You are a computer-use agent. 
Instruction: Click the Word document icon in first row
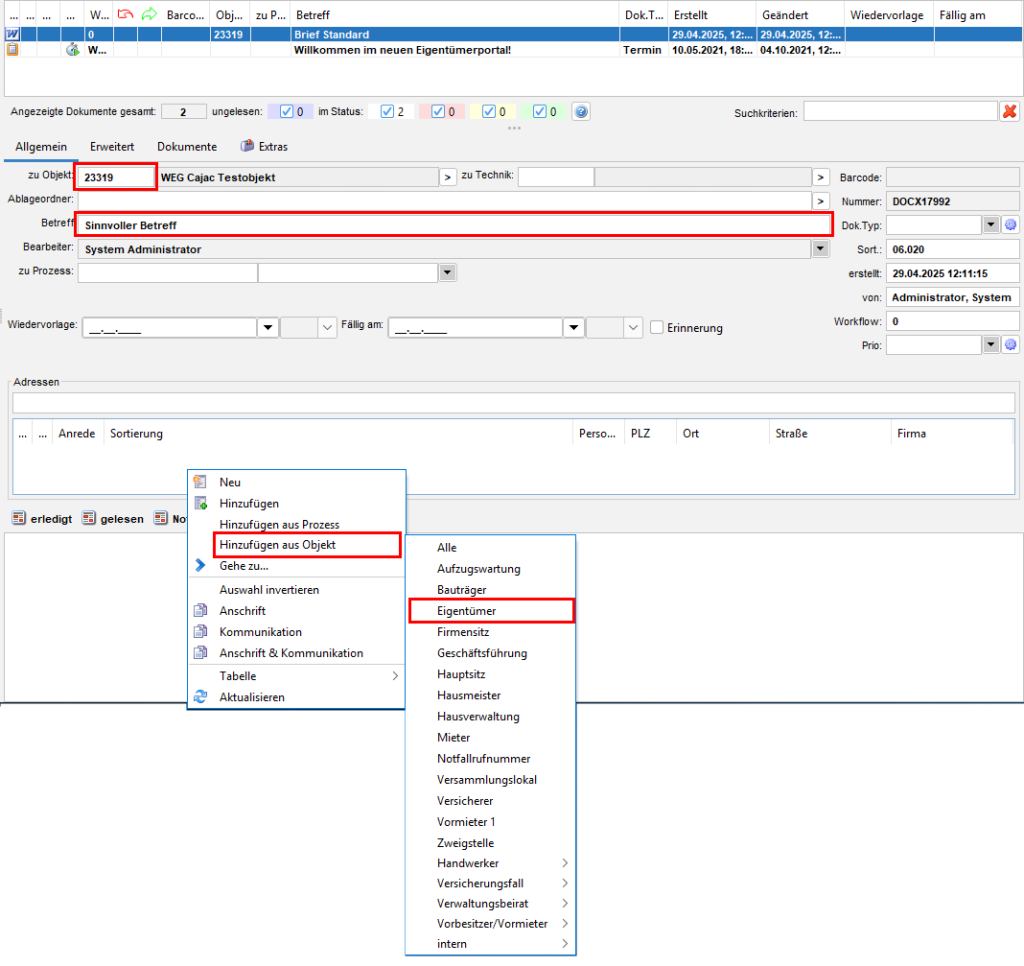coord(12,34)
